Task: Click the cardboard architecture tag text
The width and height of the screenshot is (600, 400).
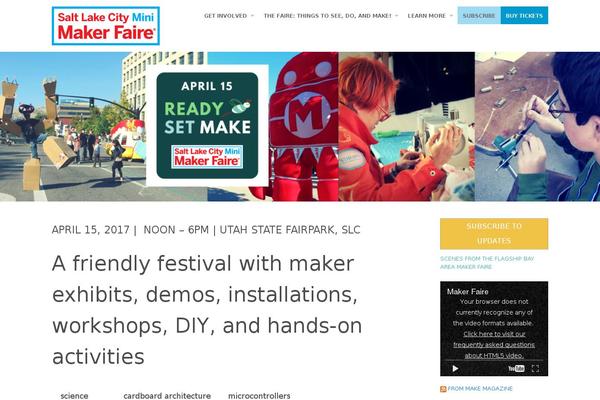Action: click(x=167, y=396)
